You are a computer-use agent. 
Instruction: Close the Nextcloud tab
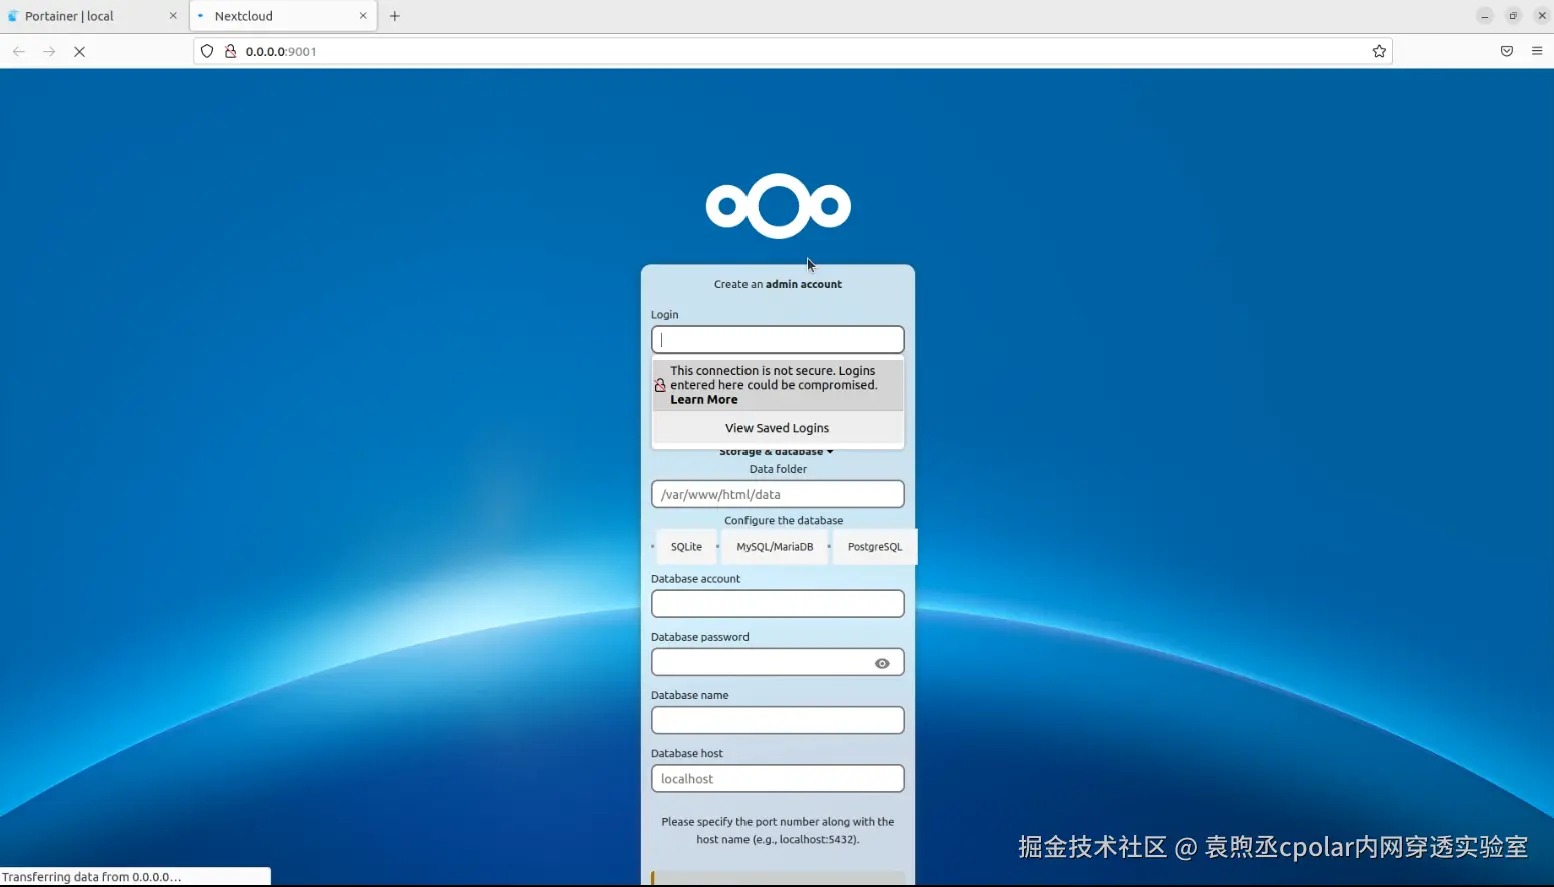click(x=363, y=16)
